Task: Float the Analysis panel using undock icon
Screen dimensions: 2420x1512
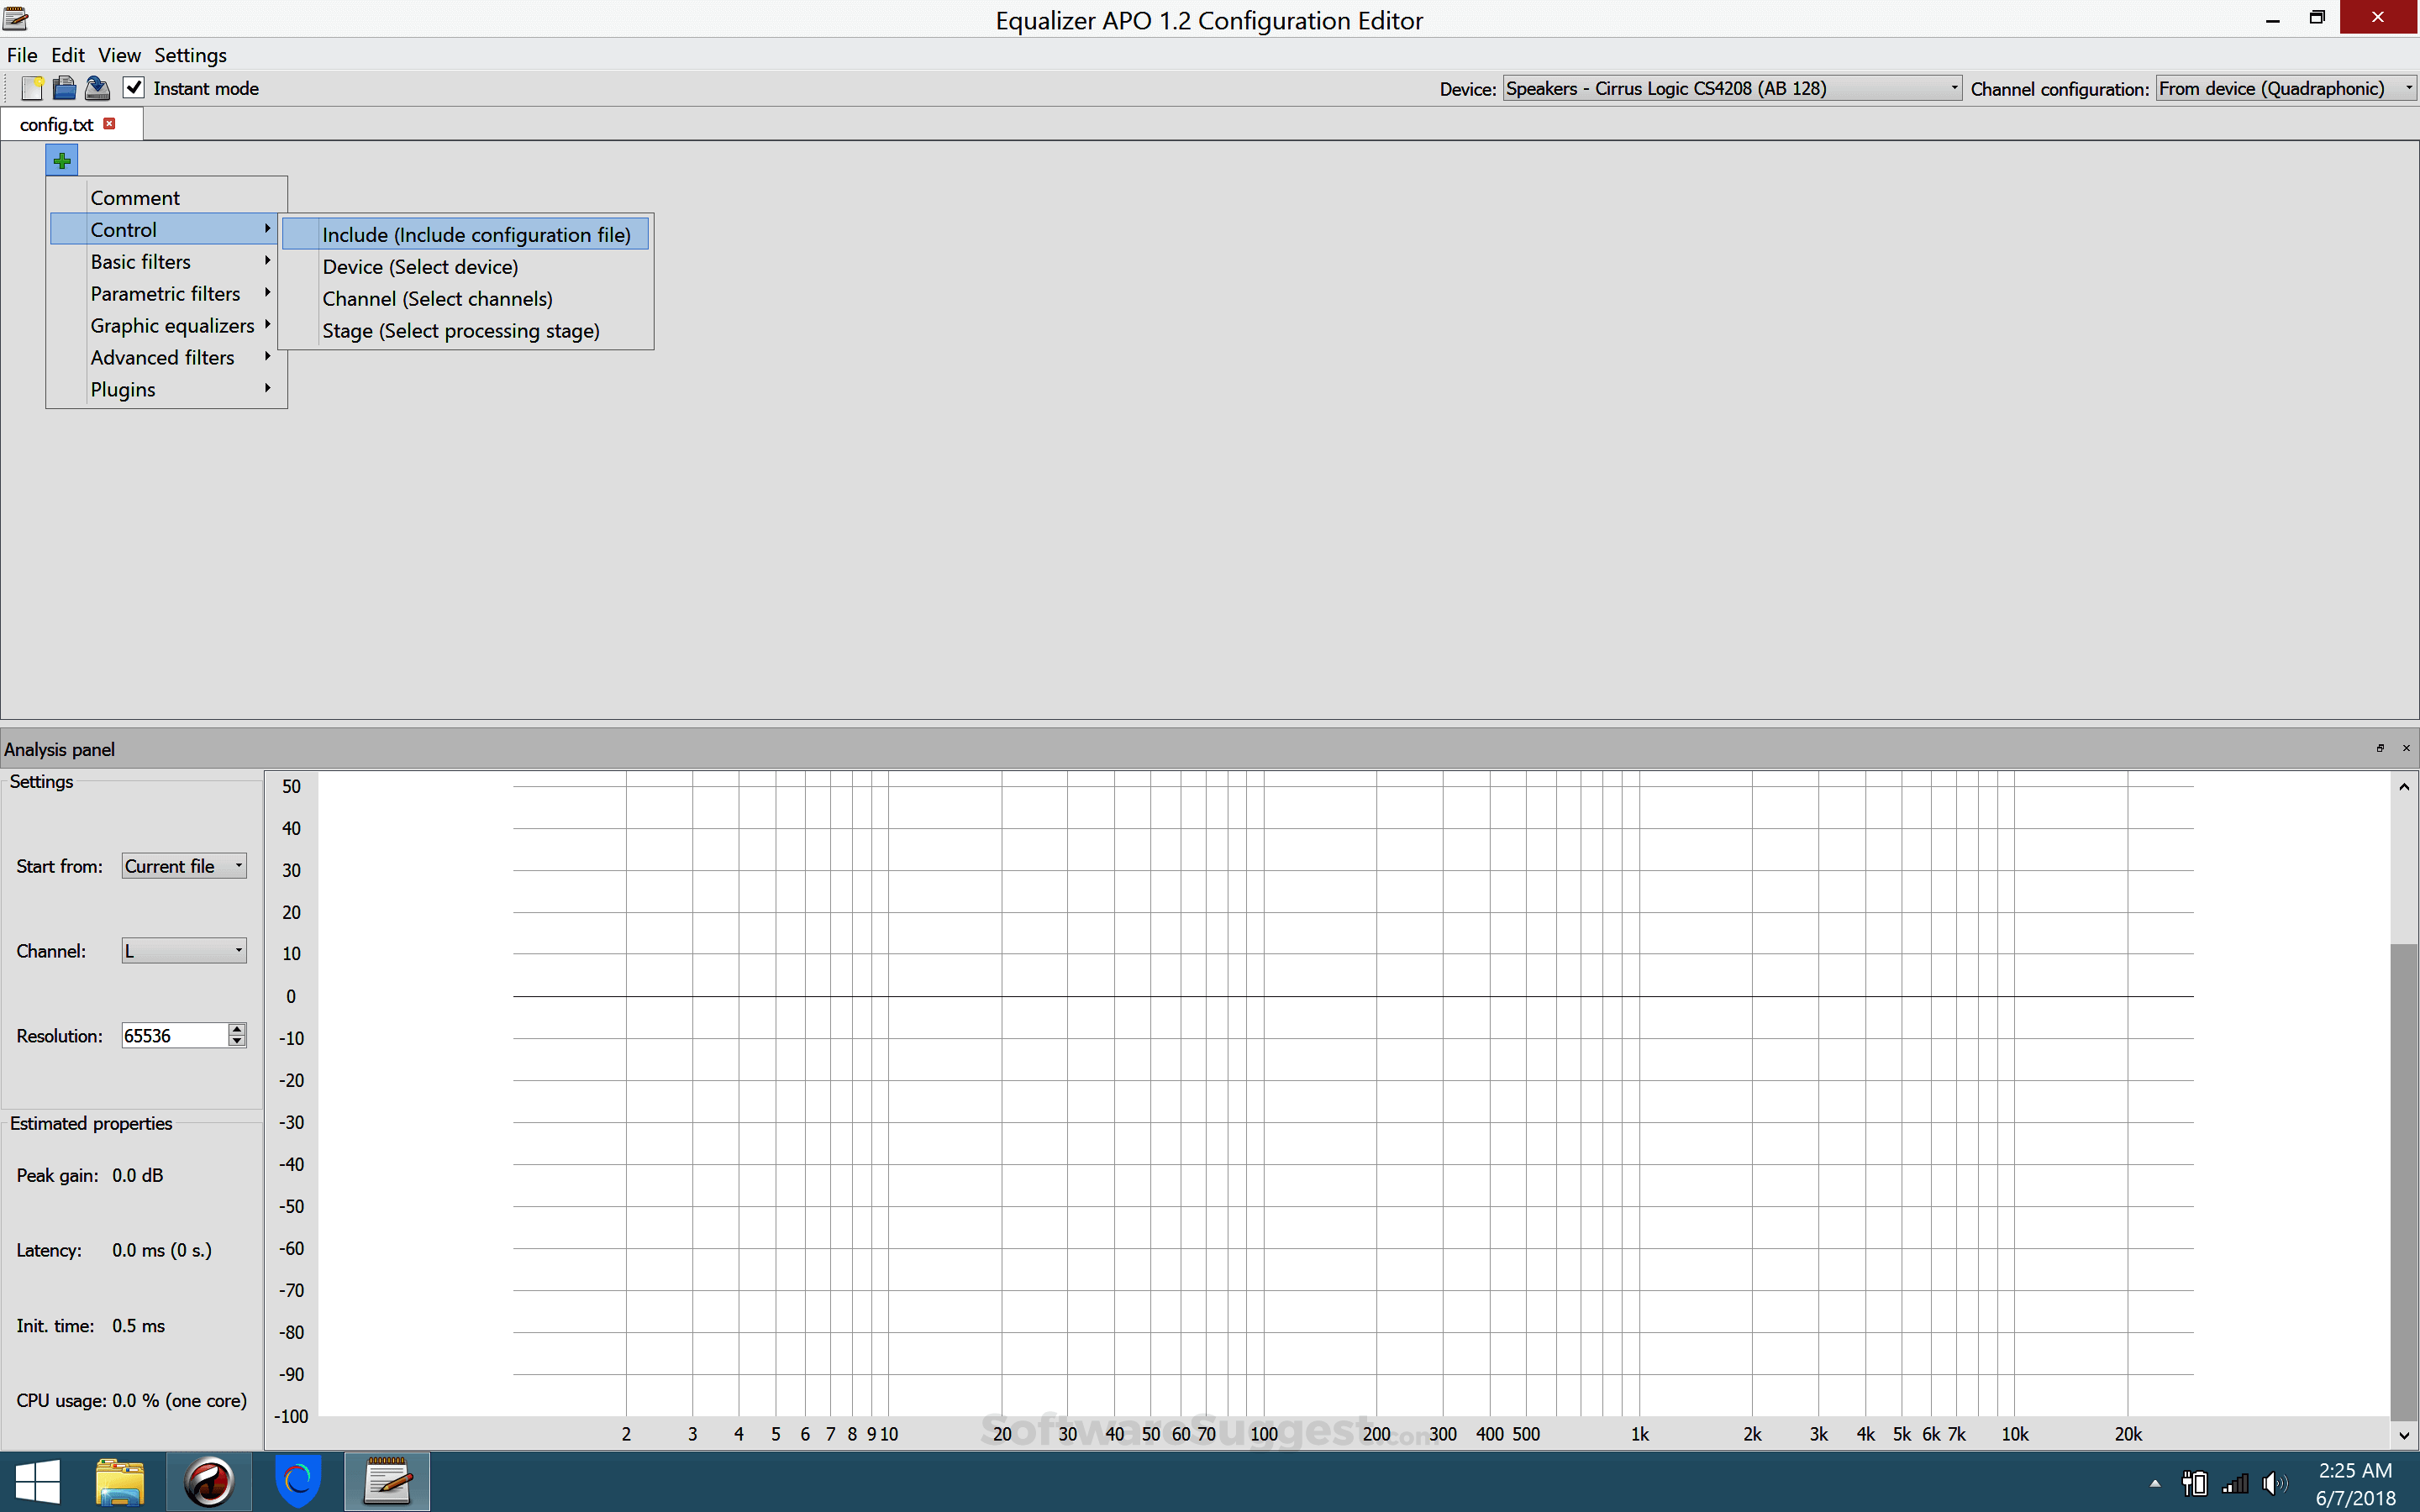Action: (x=2380, y=748)
